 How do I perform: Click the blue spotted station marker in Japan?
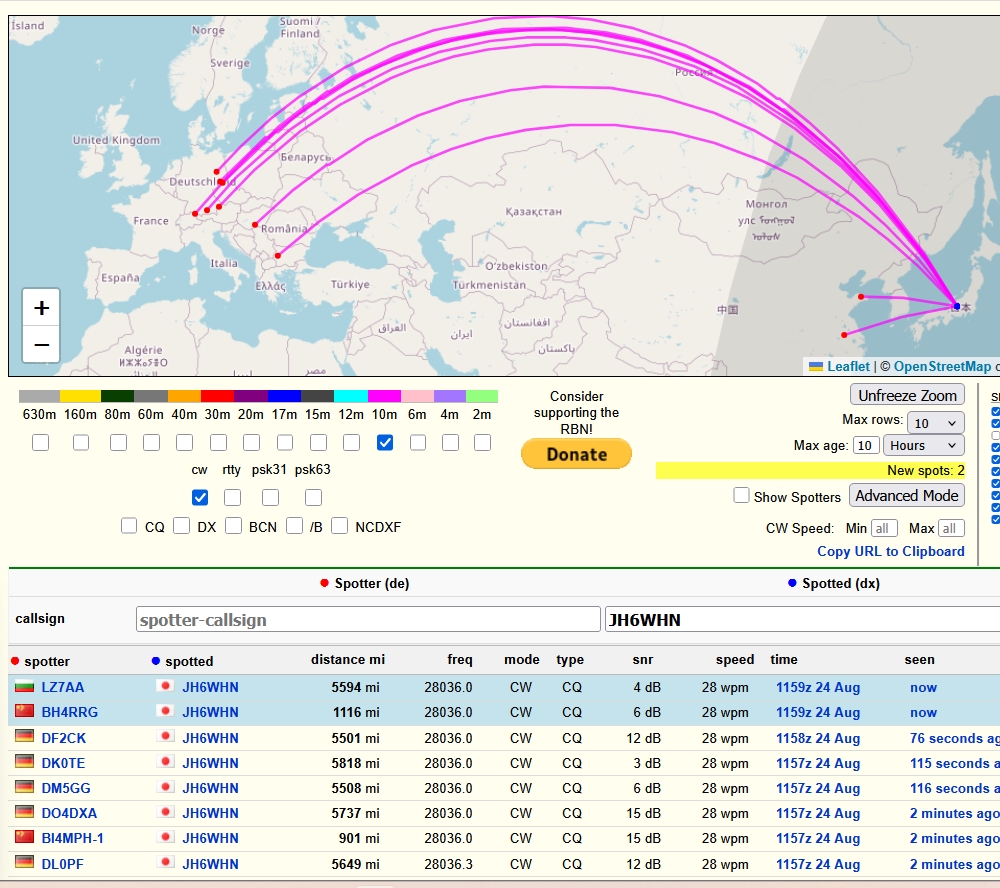pos(956,306)
